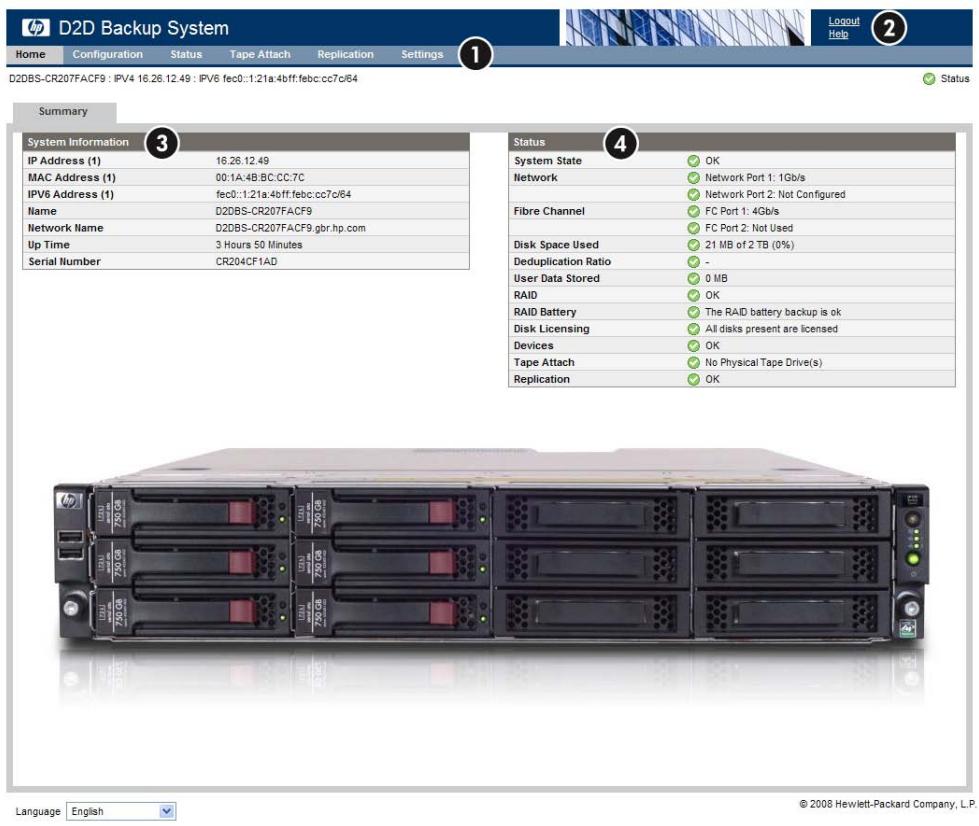The image size is (979, 826).
Task: Click the Status text link at top right
Action: [x=955, y=79]
